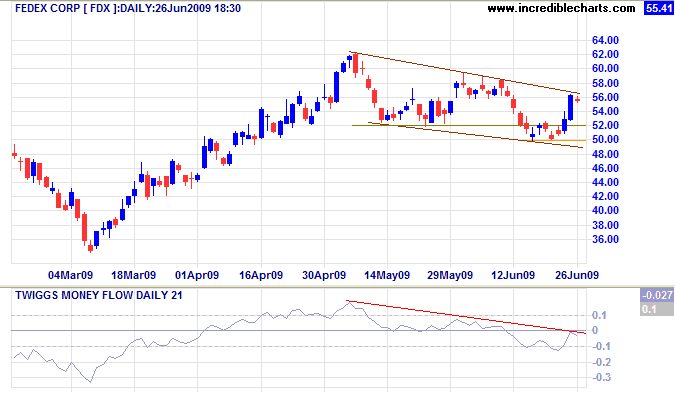Select the 36.00 price axis label

click(x=605, y=239)
